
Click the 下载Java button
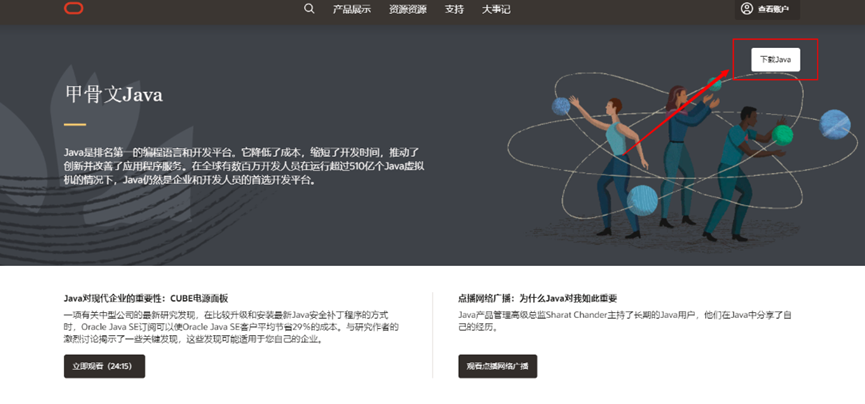click(776, 60)
